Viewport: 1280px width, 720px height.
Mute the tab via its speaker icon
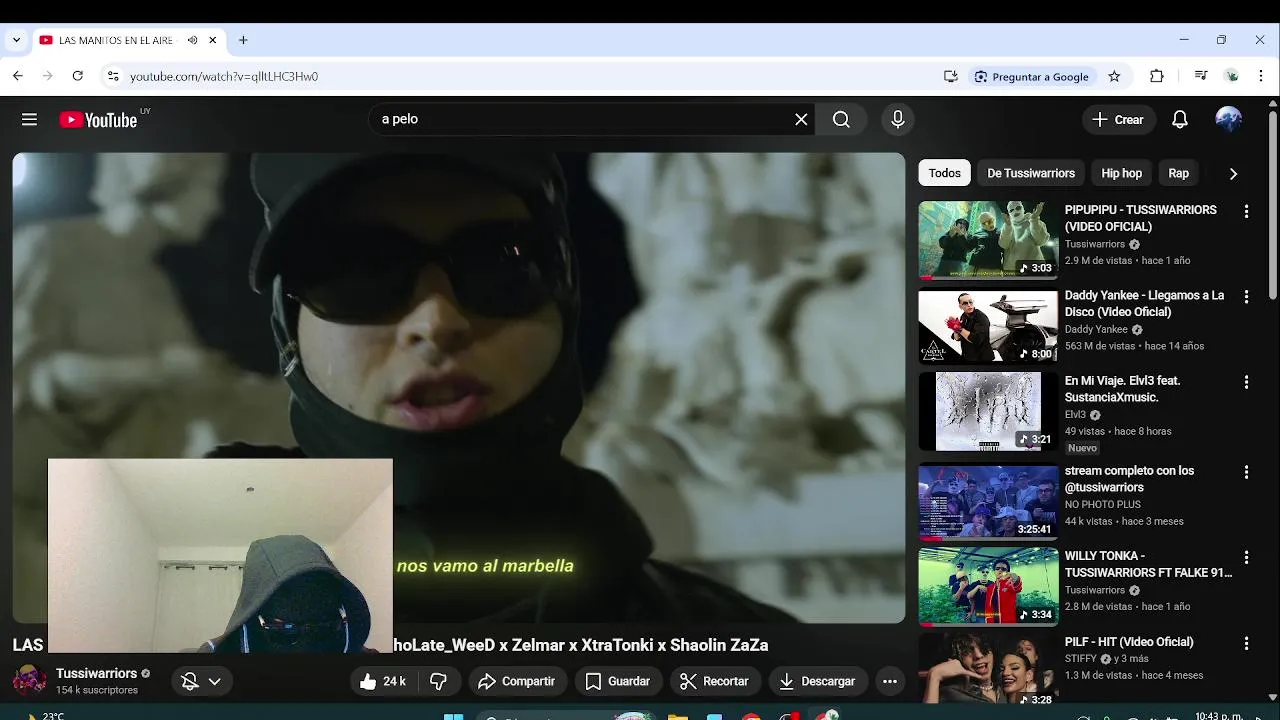point(192,40)
